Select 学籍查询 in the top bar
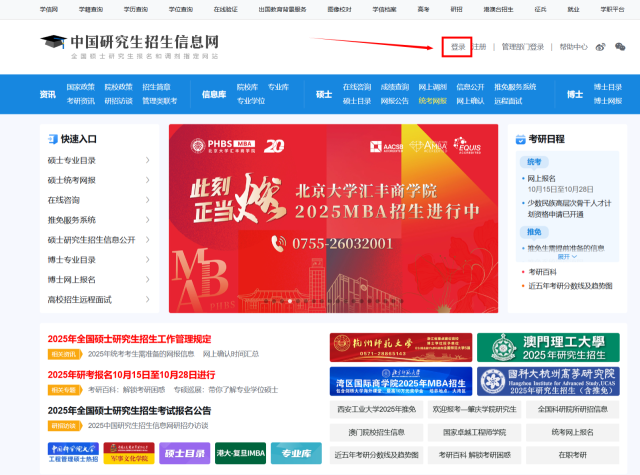The height and width of the screenshot is (475, 640). pyautogui.click(x=89, y=7)
